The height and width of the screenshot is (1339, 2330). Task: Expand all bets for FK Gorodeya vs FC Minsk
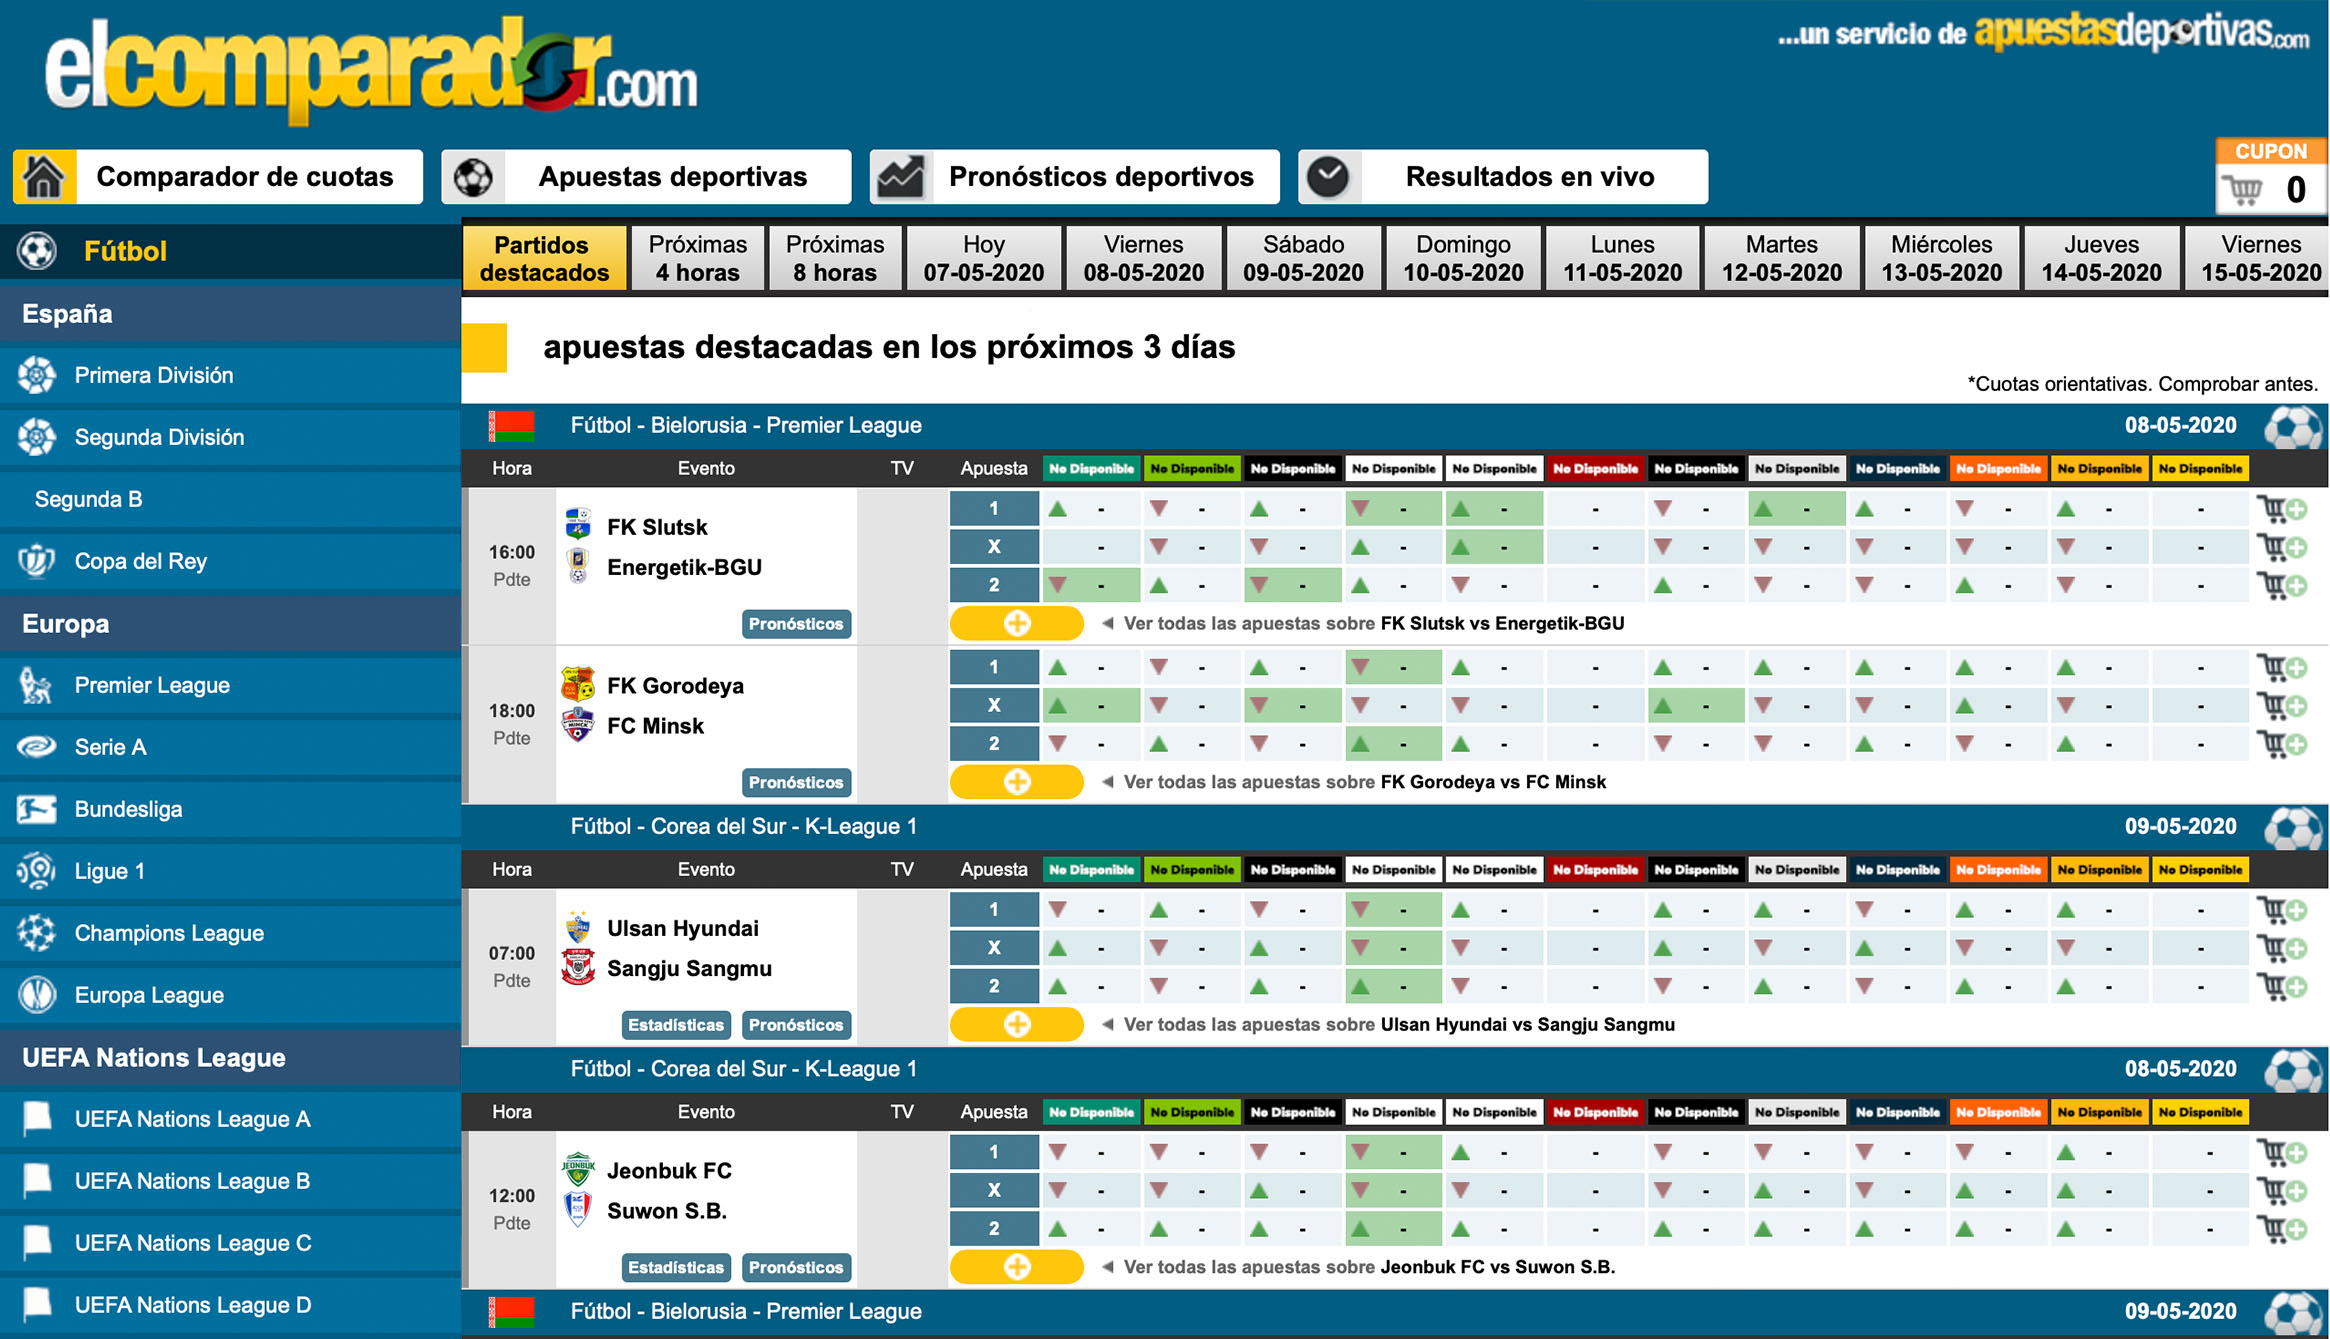tap(1016, 782)
